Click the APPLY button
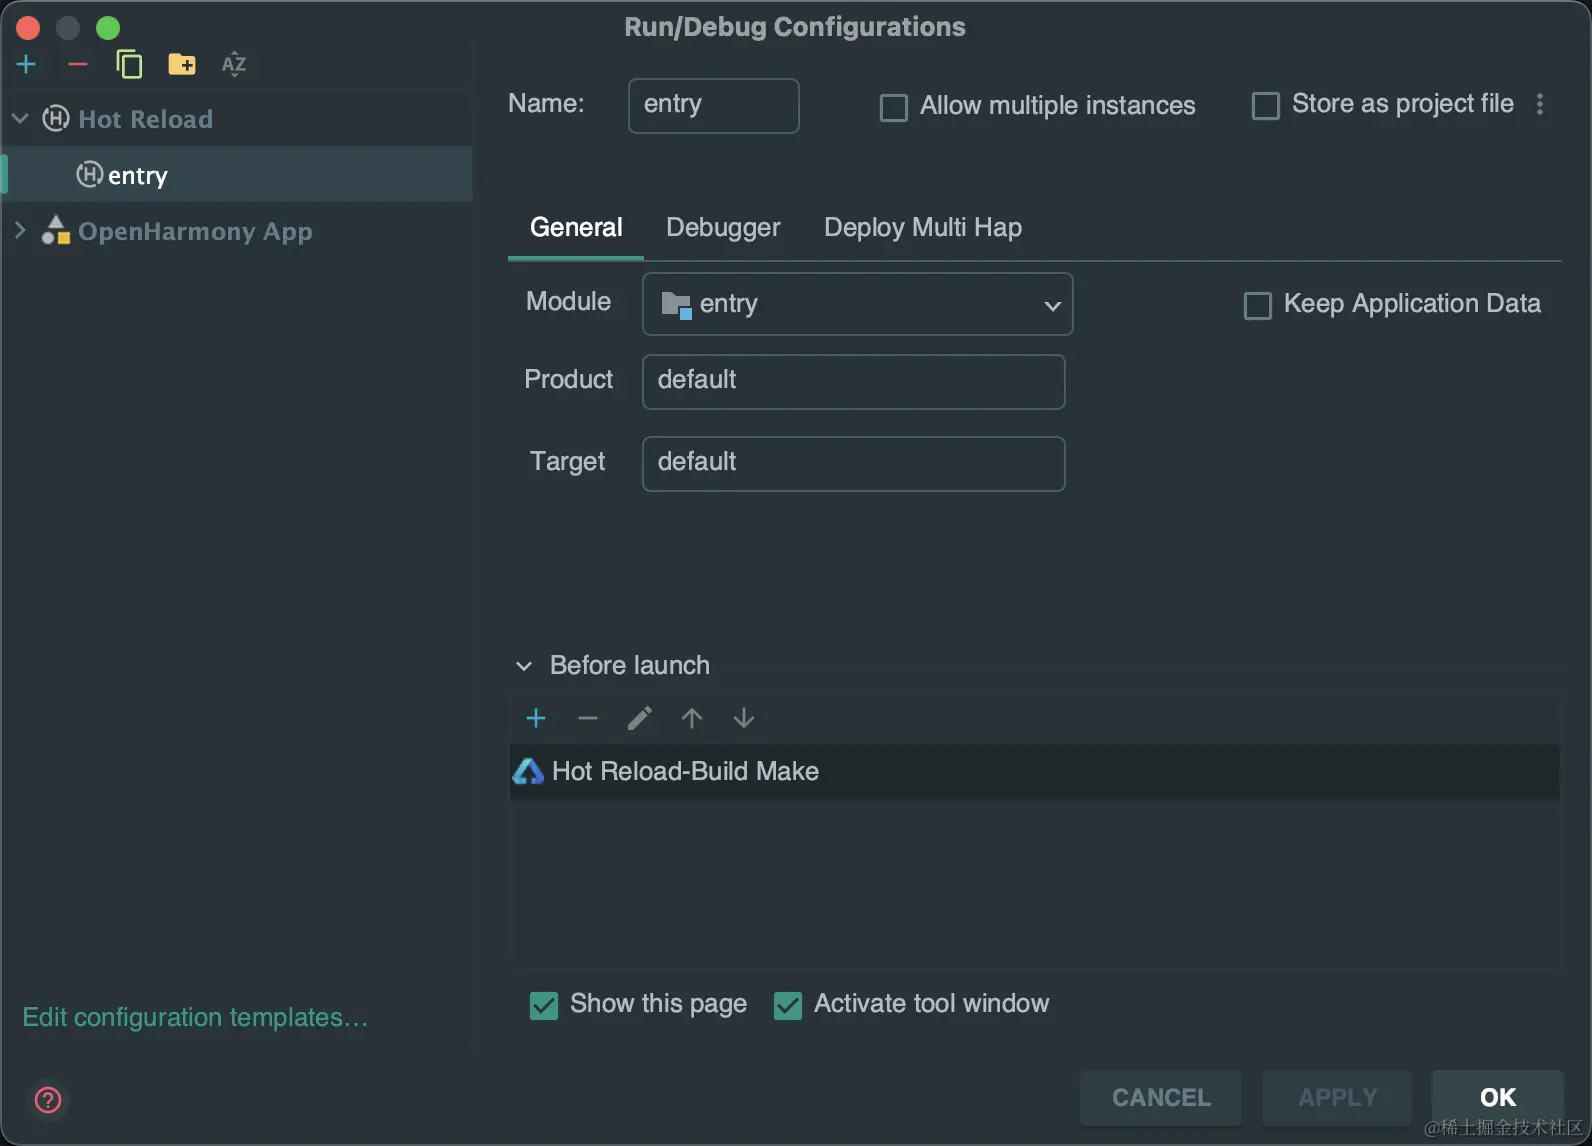The height and width of the screenshot is (1146, 1592). [x=1337, y=1098]
